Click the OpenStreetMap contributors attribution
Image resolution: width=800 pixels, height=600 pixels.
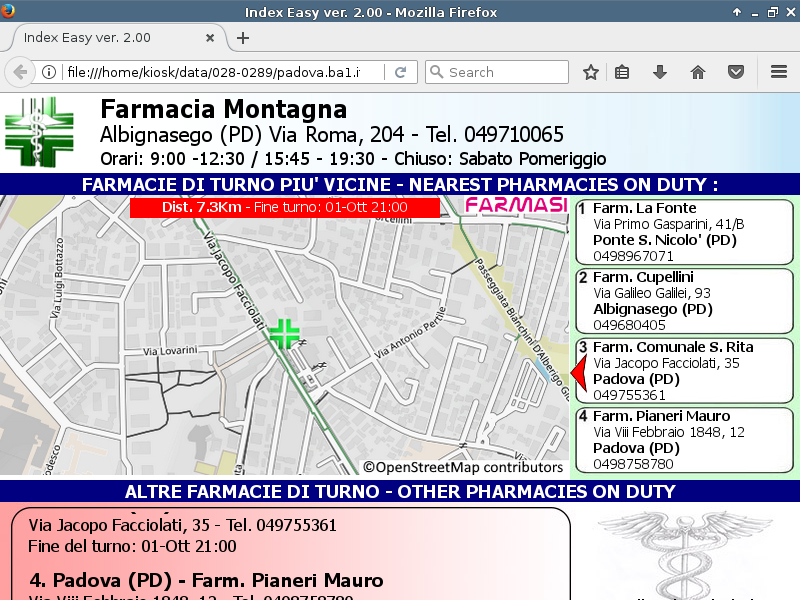point(463,467)
